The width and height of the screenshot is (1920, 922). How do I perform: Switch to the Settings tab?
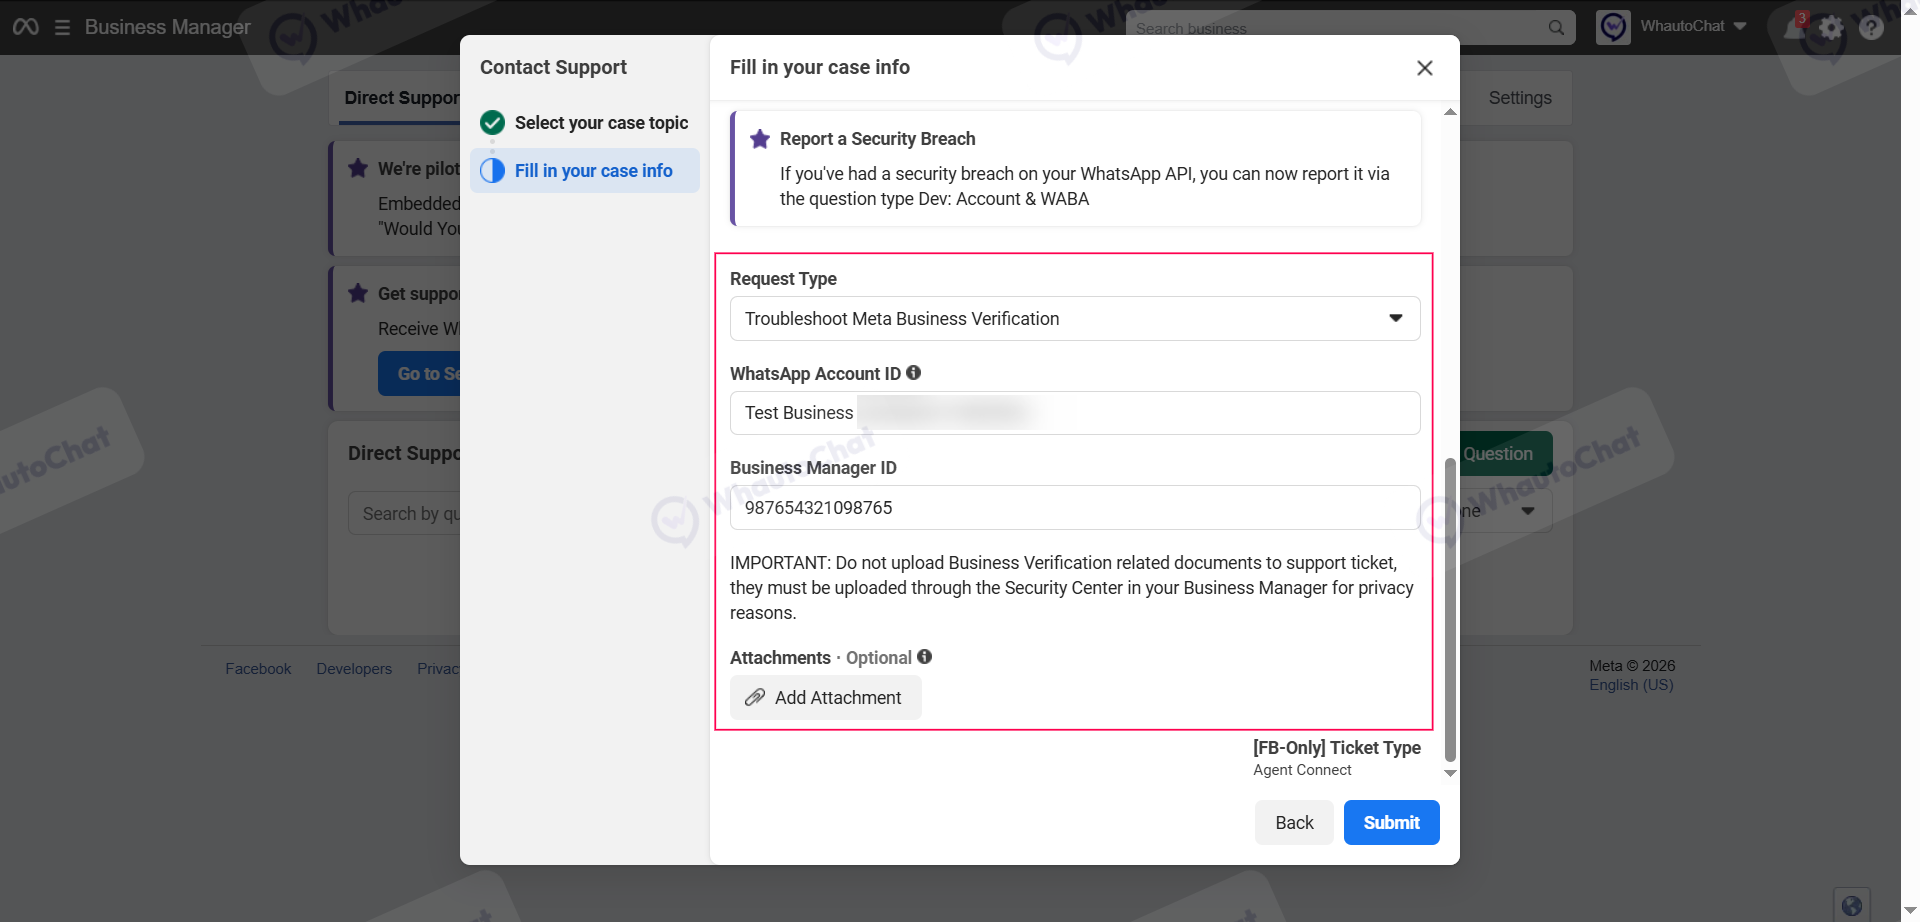(1519, 98)
